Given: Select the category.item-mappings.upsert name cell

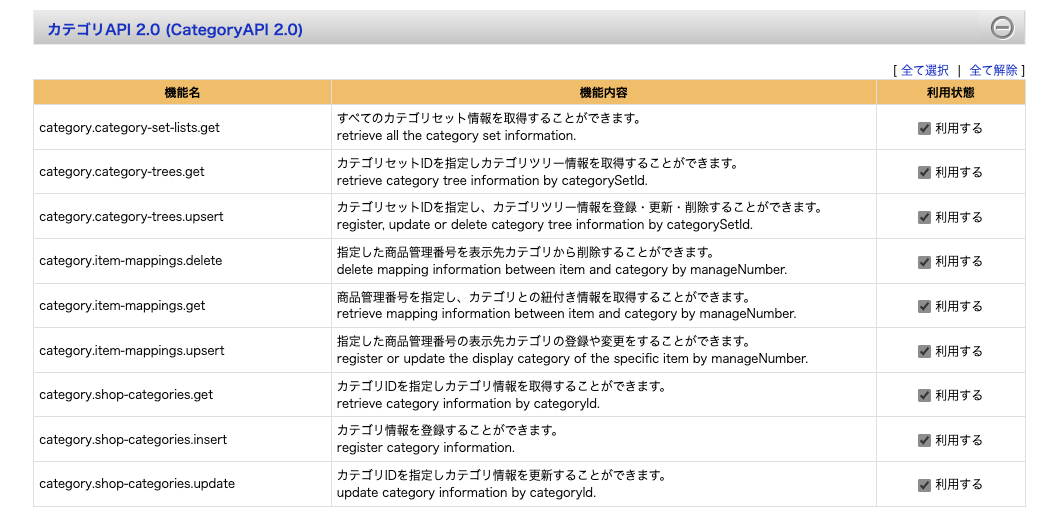Looking at the screenshot, I should point(182,350).
